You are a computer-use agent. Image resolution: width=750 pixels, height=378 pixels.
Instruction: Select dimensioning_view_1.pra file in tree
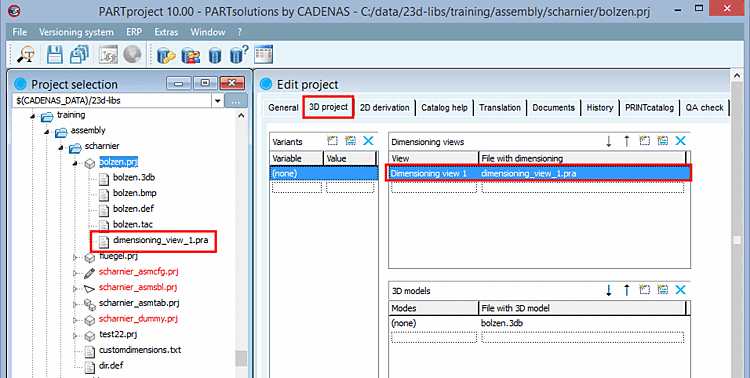160,240
